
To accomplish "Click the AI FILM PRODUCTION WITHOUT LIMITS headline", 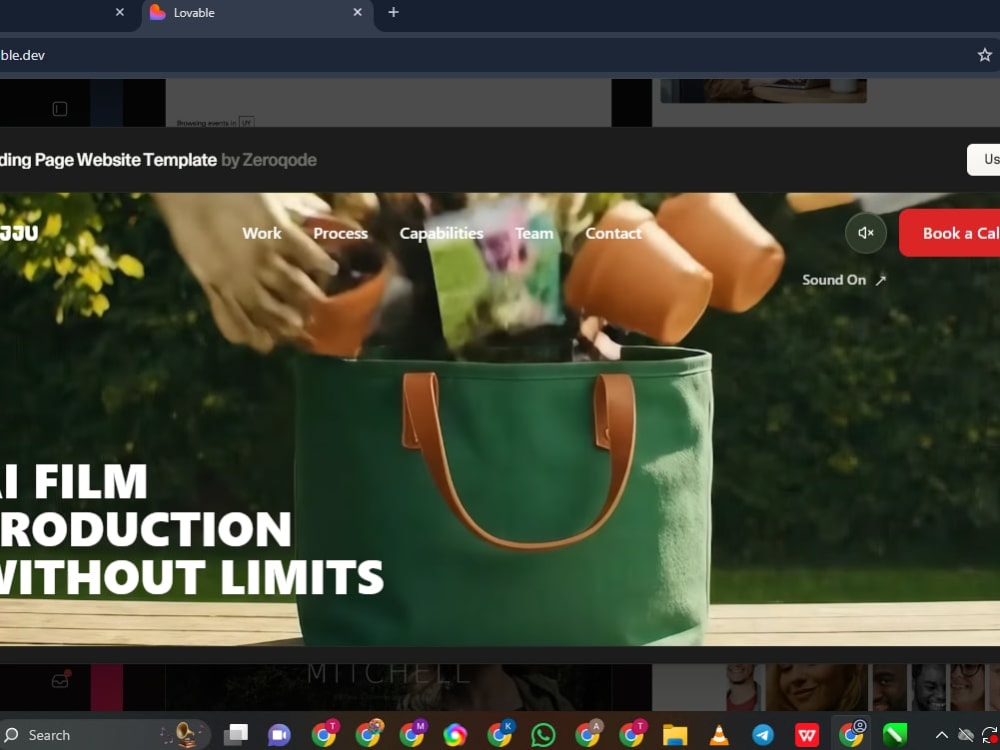I will coord(191,529).
